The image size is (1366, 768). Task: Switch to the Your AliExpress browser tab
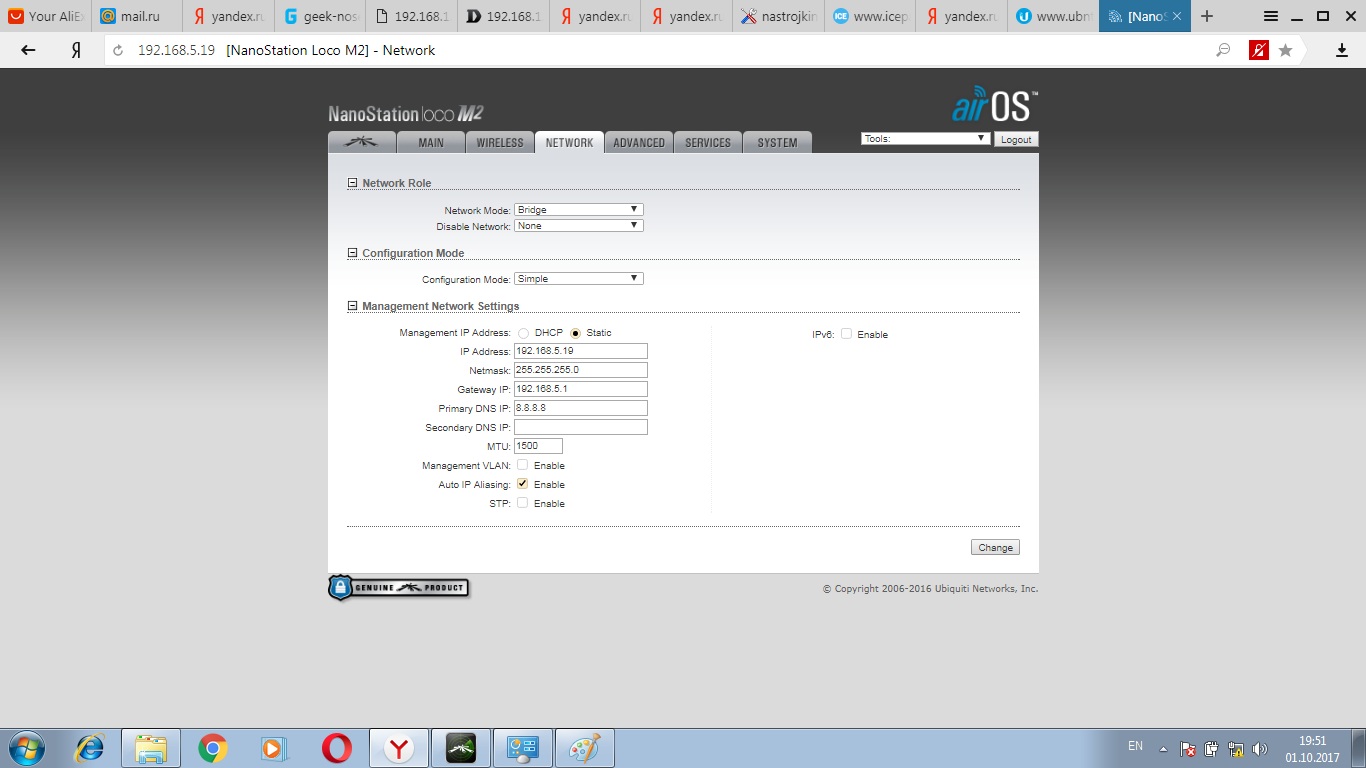[x=46, y=16]
